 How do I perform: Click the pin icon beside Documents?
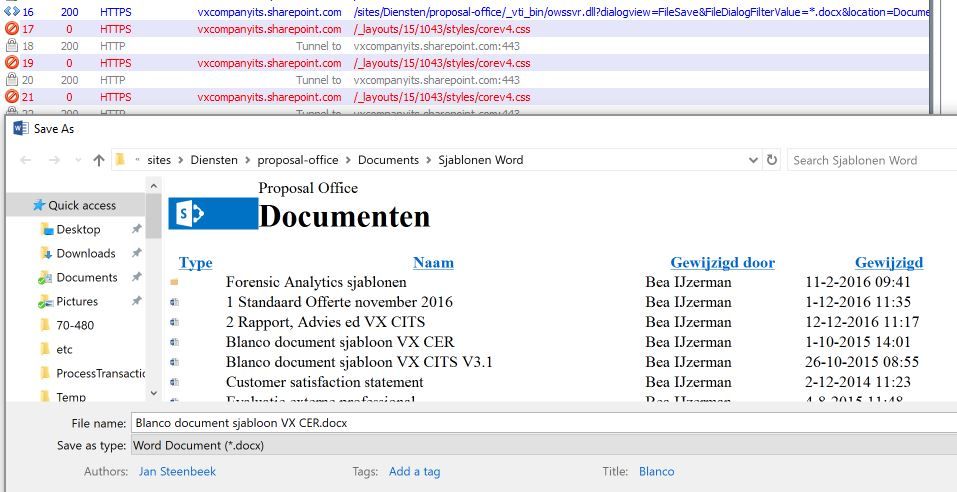137,277
